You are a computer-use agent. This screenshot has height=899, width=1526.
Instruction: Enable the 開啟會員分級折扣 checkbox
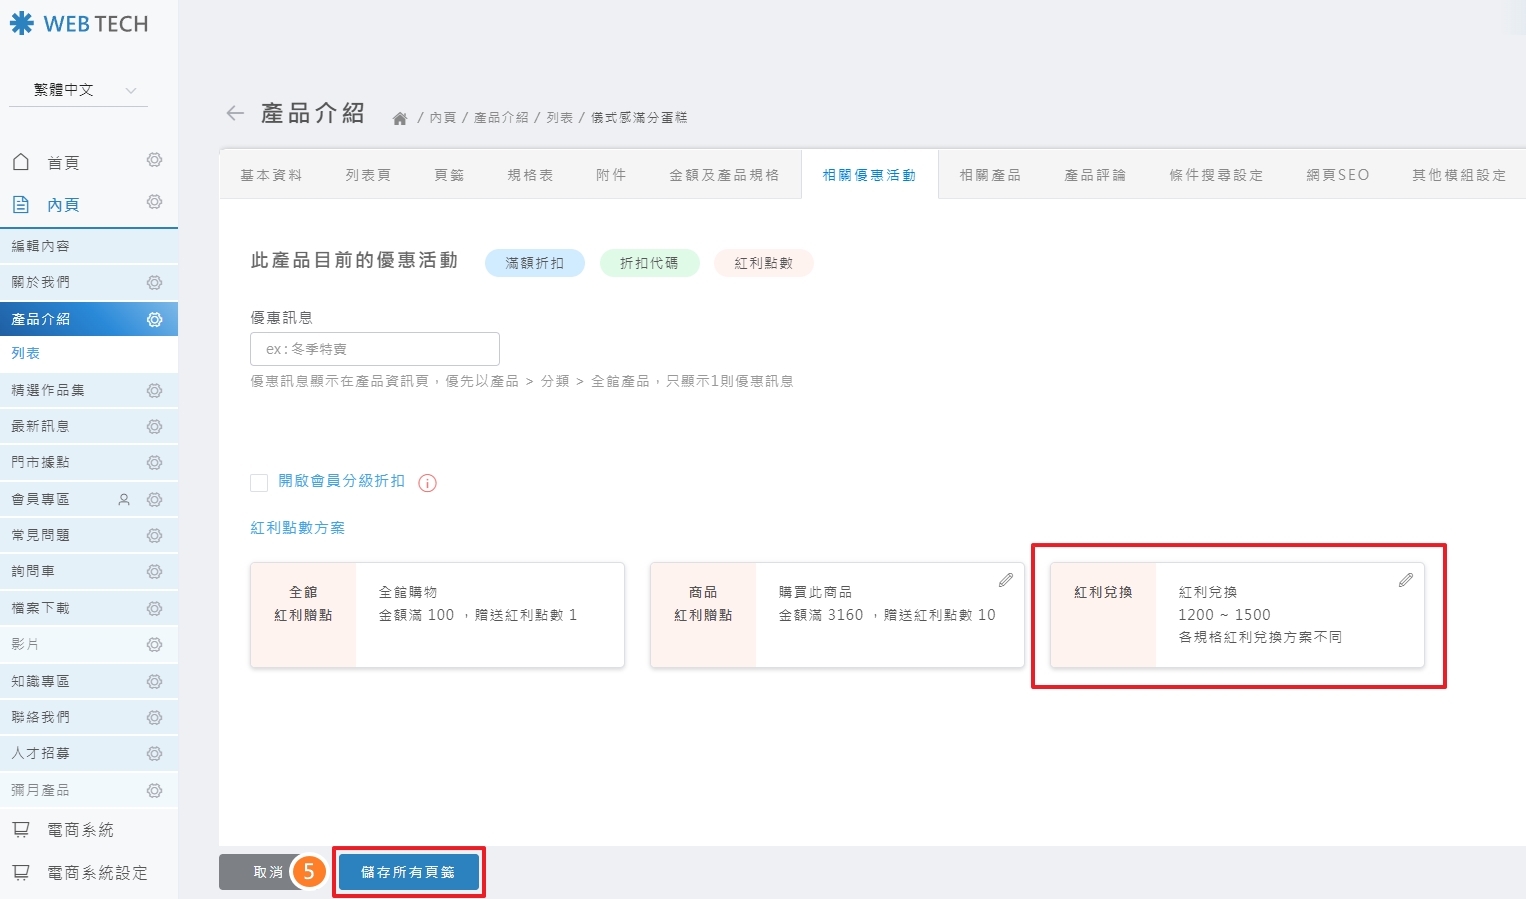(x=259, y=482)
